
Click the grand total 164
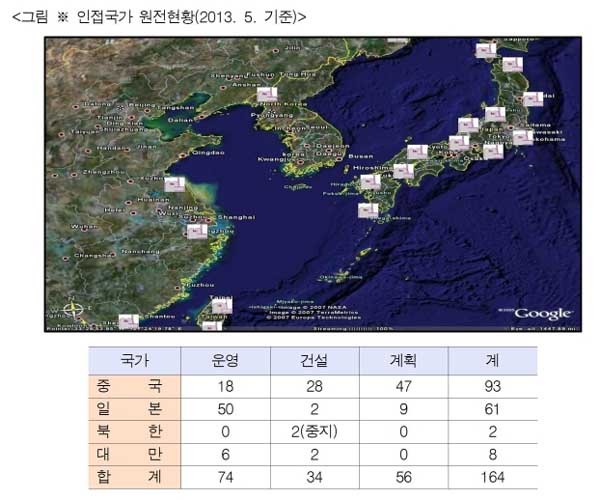tap(492, 477)
